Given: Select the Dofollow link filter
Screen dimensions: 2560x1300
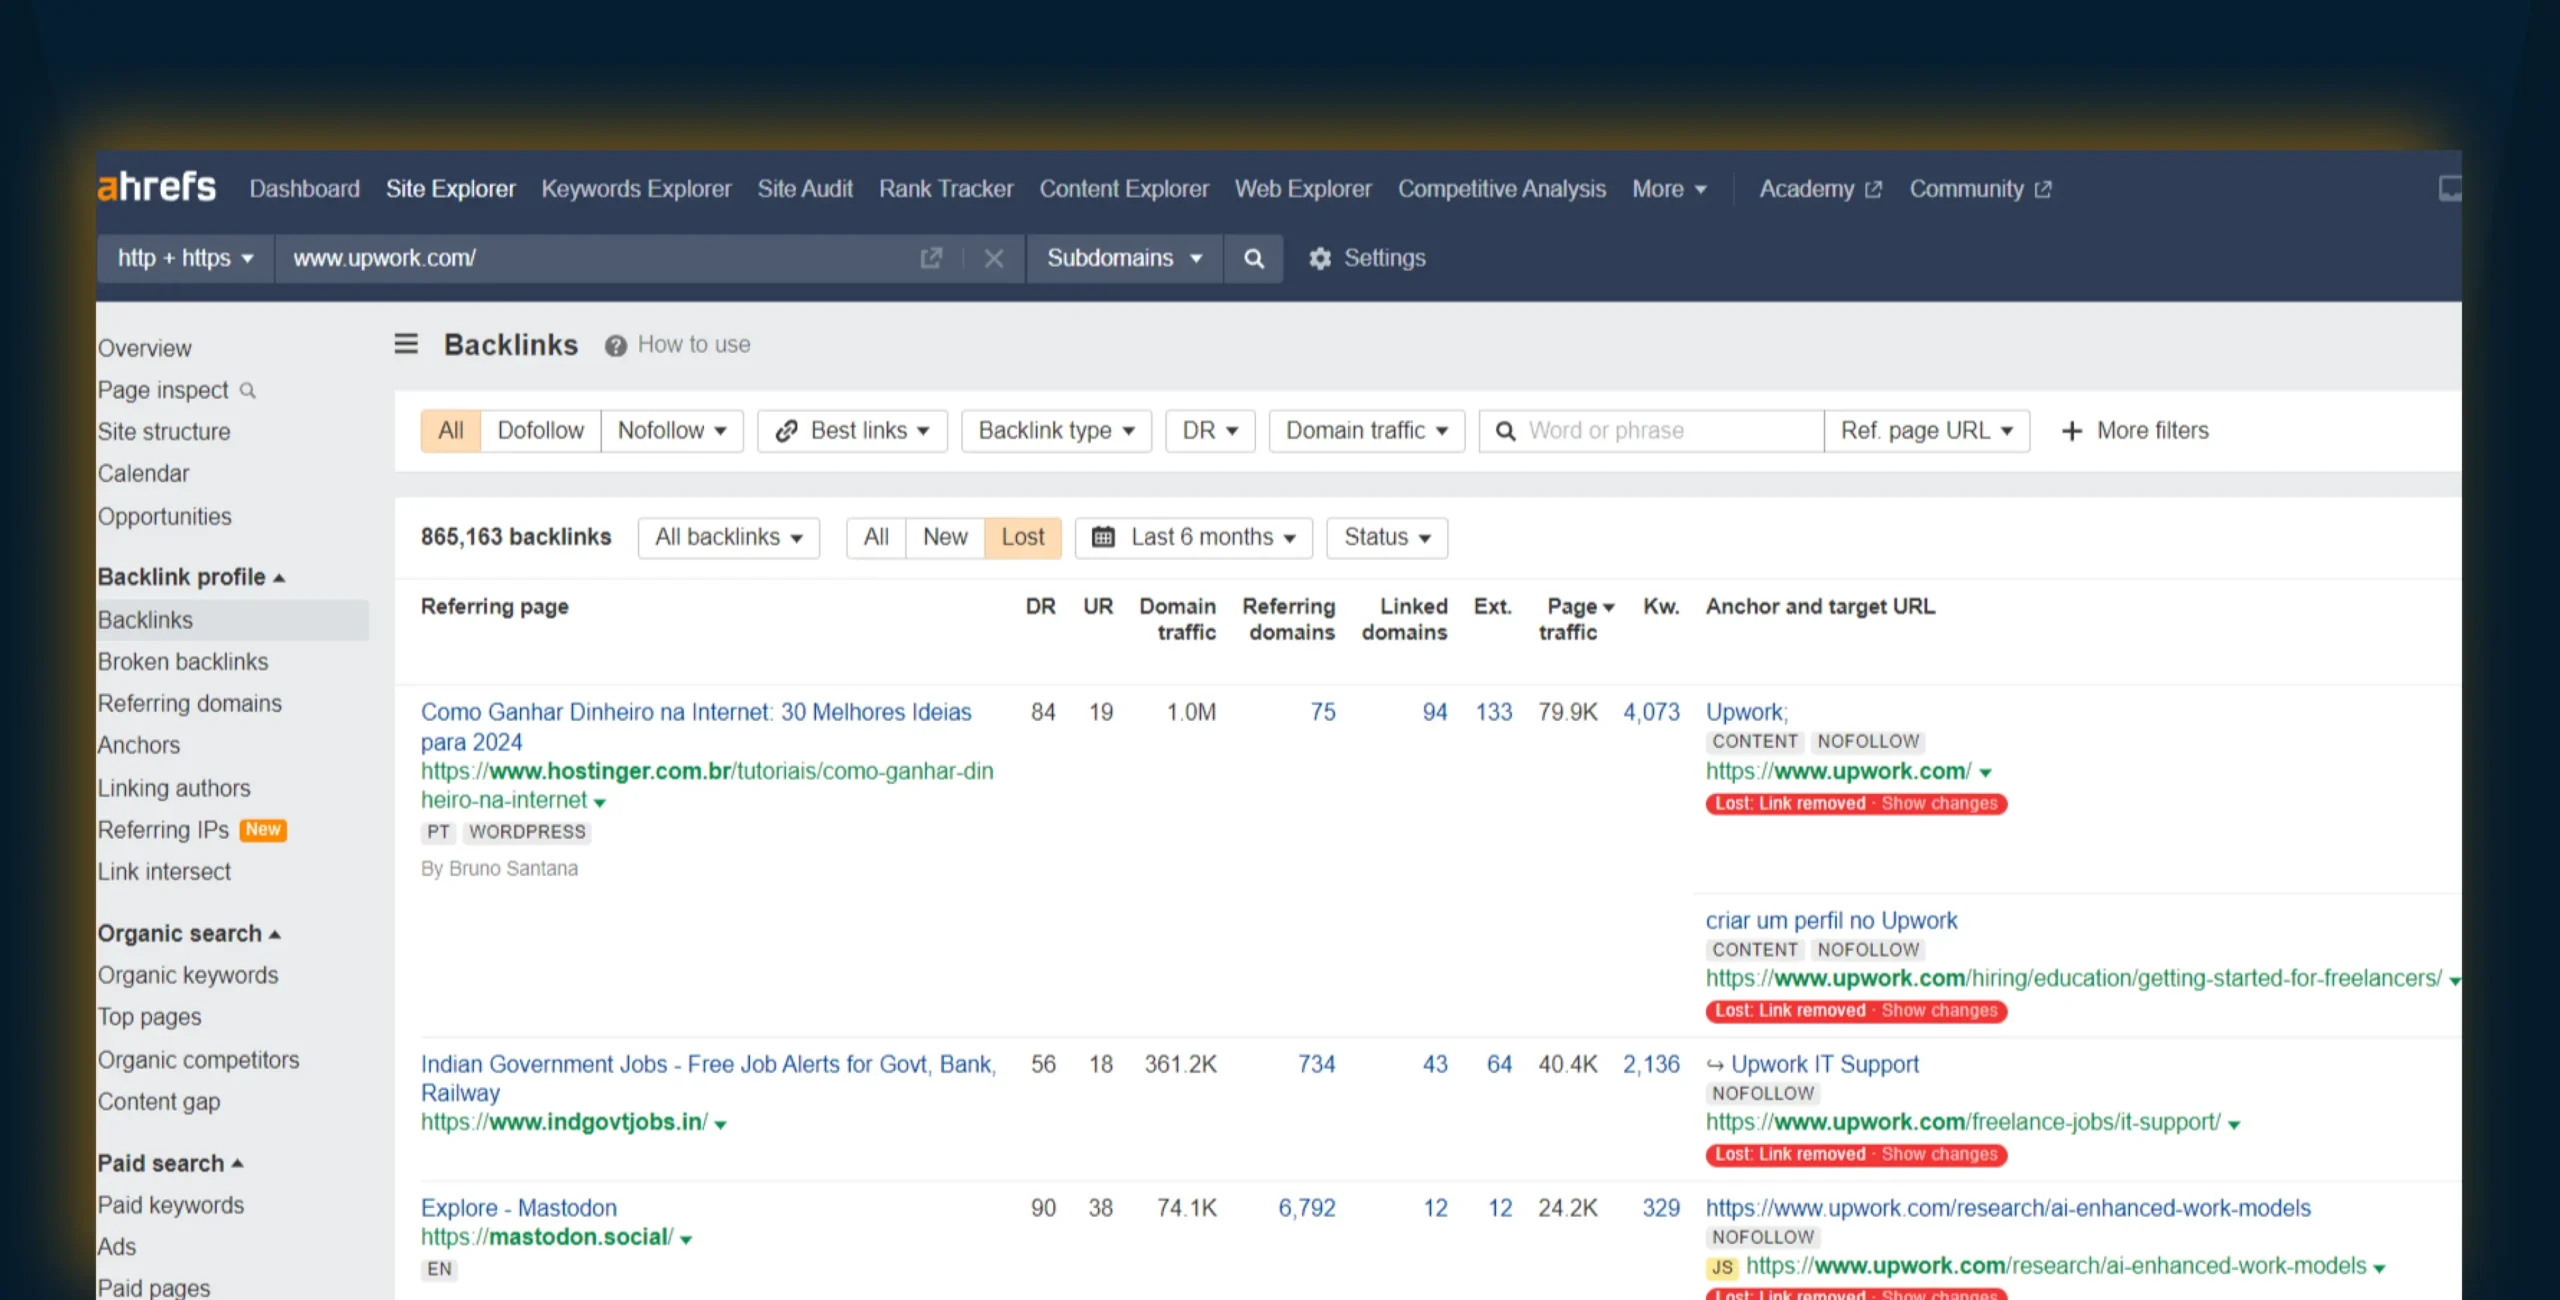Looking at the screenshot, I should click(540, 431).
